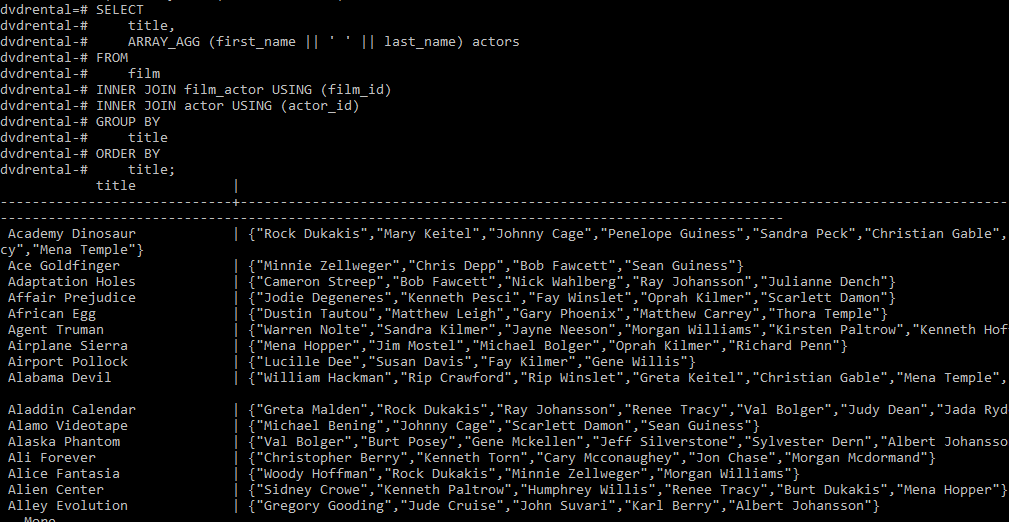Click the "Ace Goldfinger" title row

coord(64,266)
